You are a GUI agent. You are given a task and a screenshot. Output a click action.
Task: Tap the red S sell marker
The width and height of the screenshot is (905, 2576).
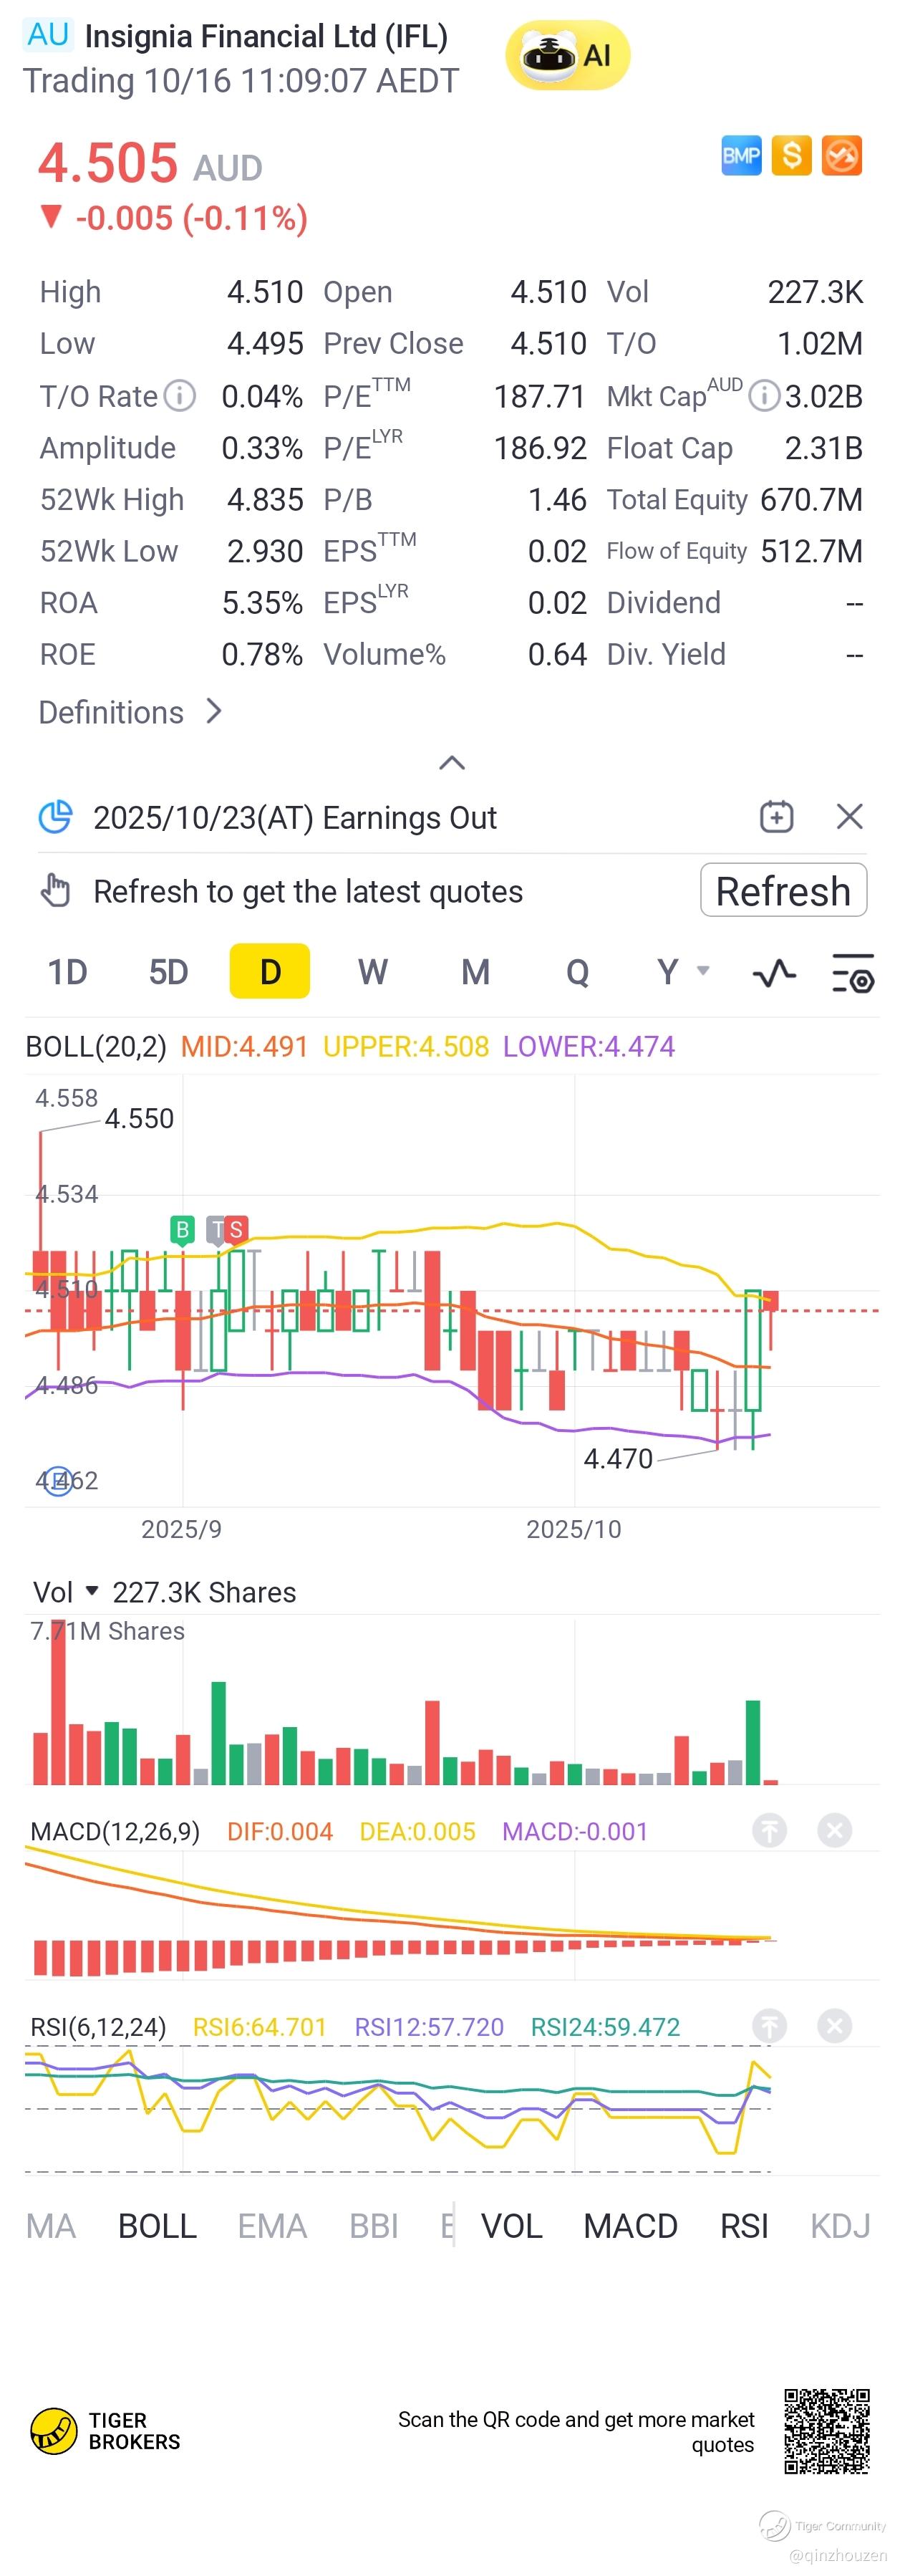point(237,1229)
